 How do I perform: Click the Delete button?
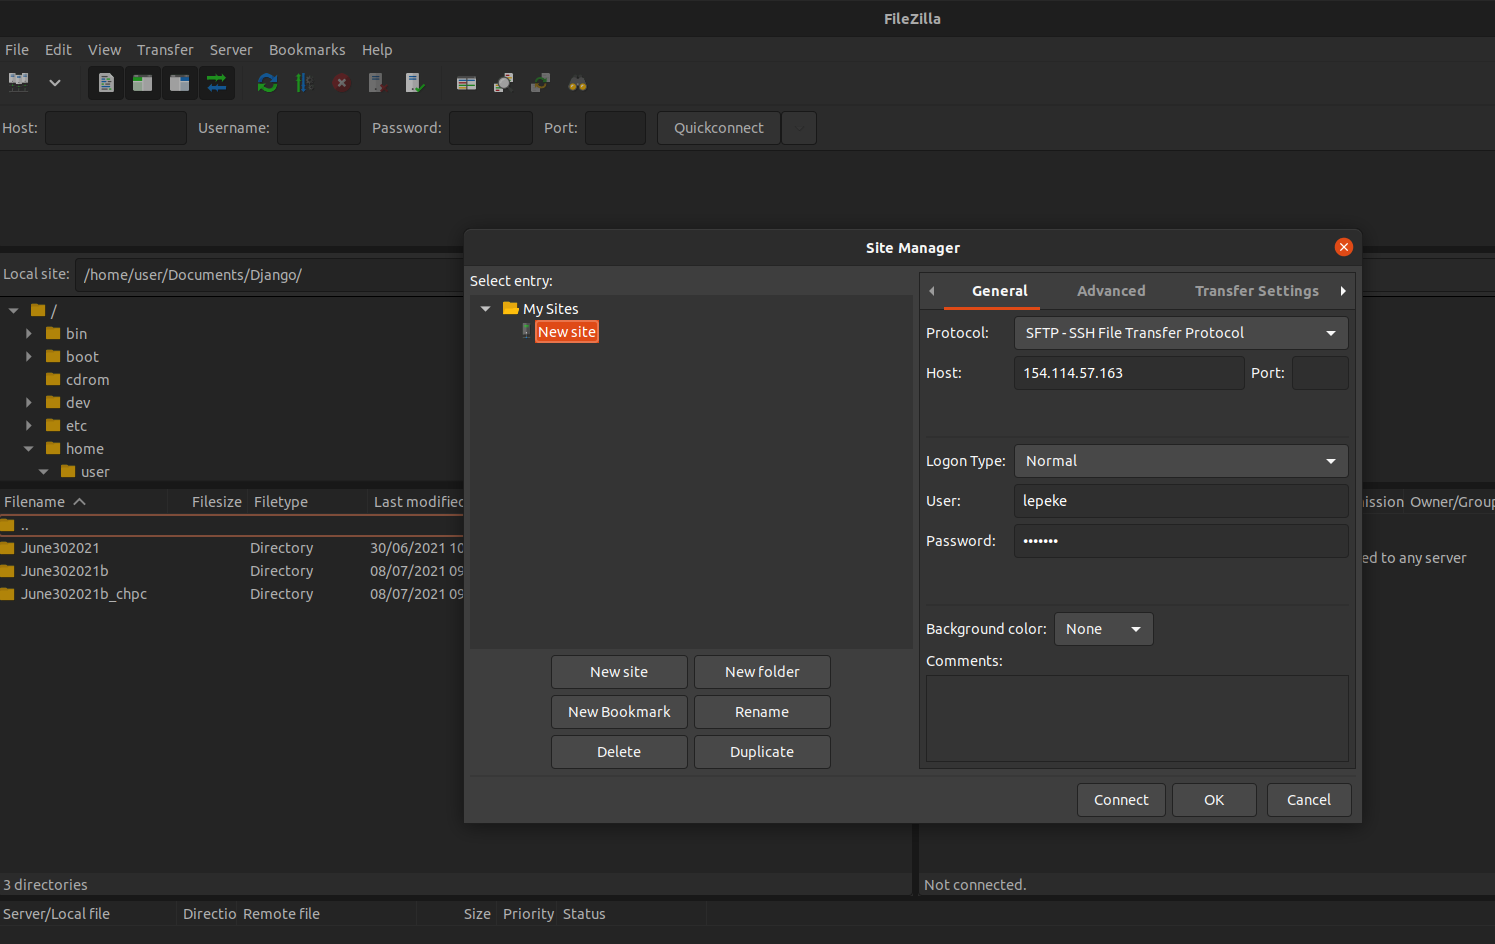tap(619, 752)
